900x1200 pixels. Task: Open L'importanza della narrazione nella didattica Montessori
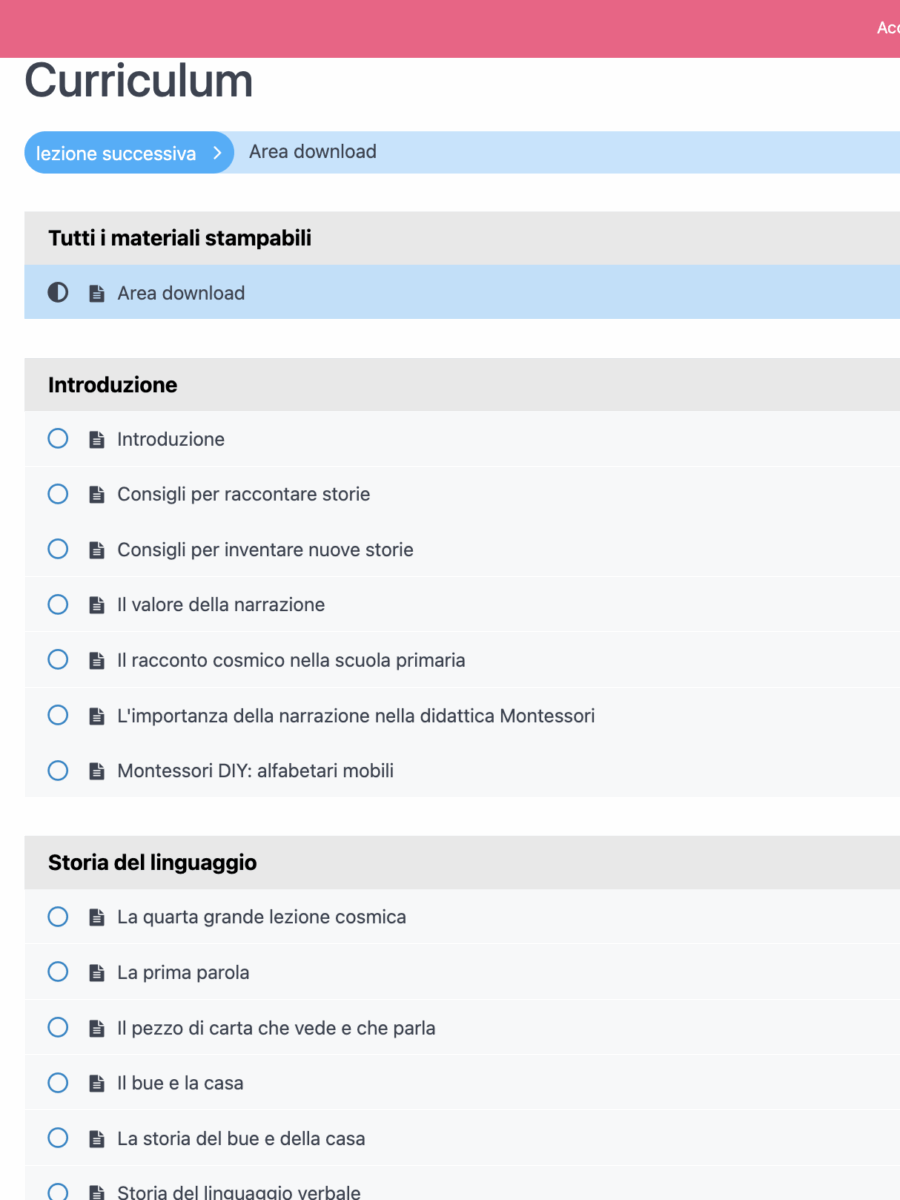(356, 716)
